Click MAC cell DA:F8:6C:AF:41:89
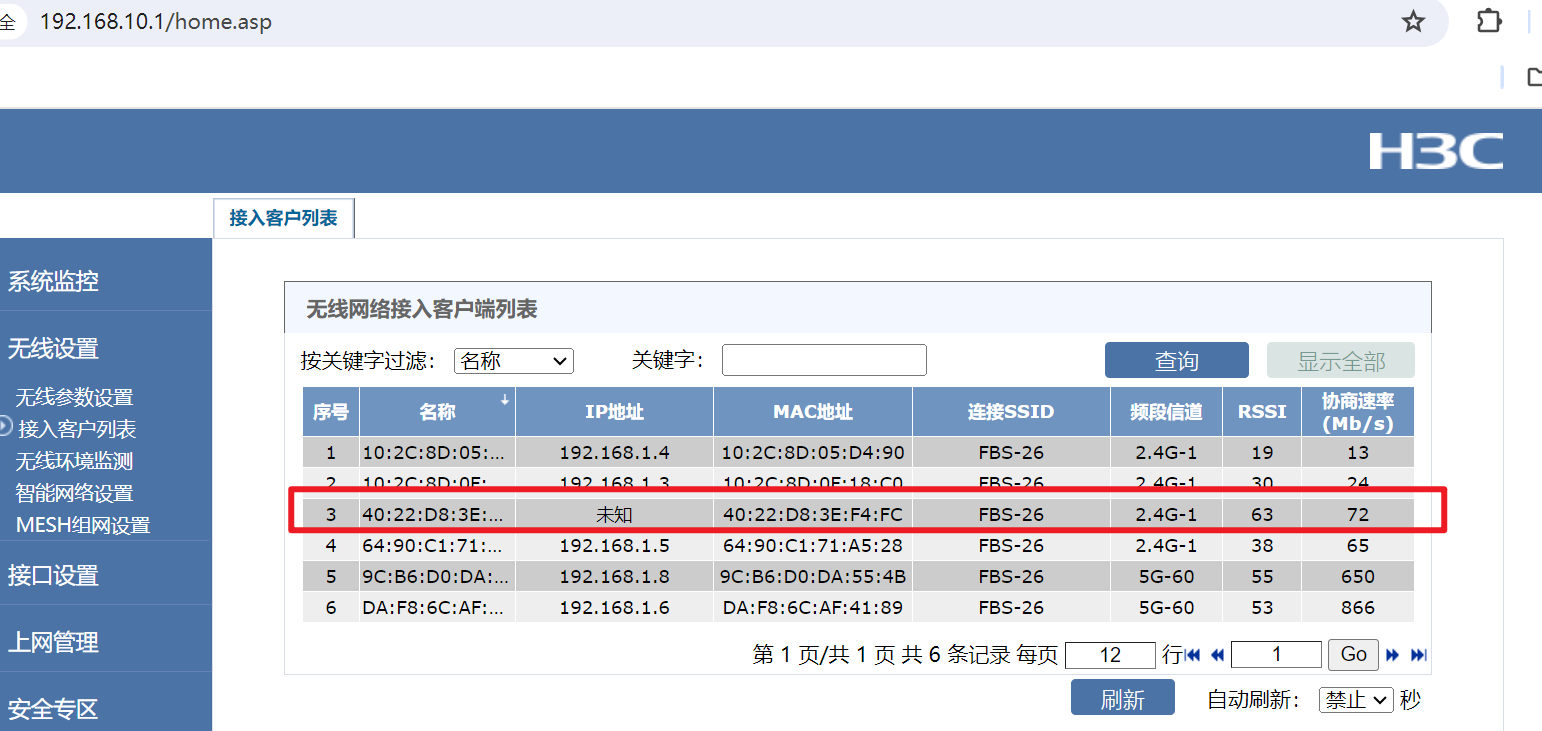This screenshot has height=731, width=1542. coord(813,608)
